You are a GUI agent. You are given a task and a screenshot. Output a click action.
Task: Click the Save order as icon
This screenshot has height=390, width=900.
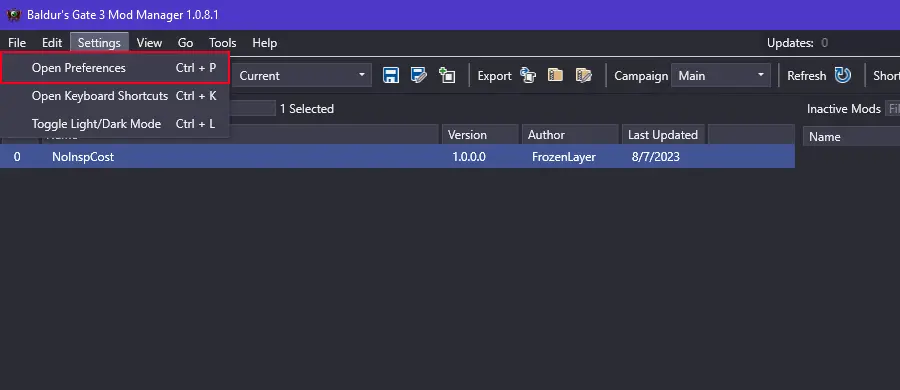coord(418,75)
